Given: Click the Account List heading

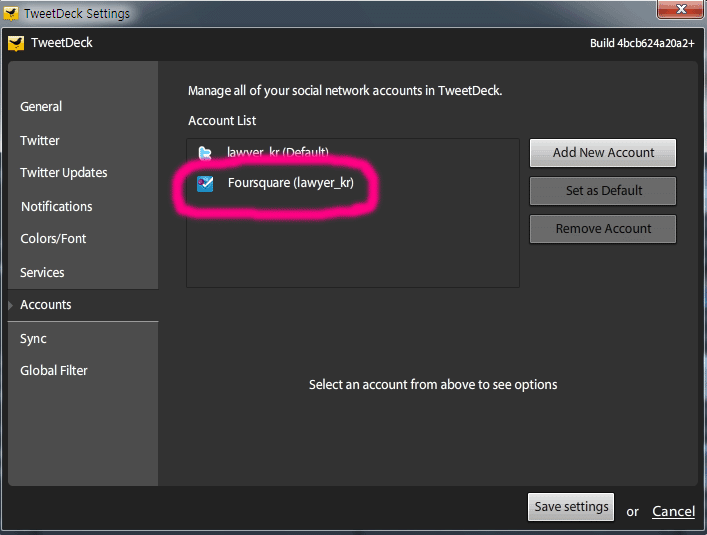Looking at the screenshot, I should click(222, 121).
